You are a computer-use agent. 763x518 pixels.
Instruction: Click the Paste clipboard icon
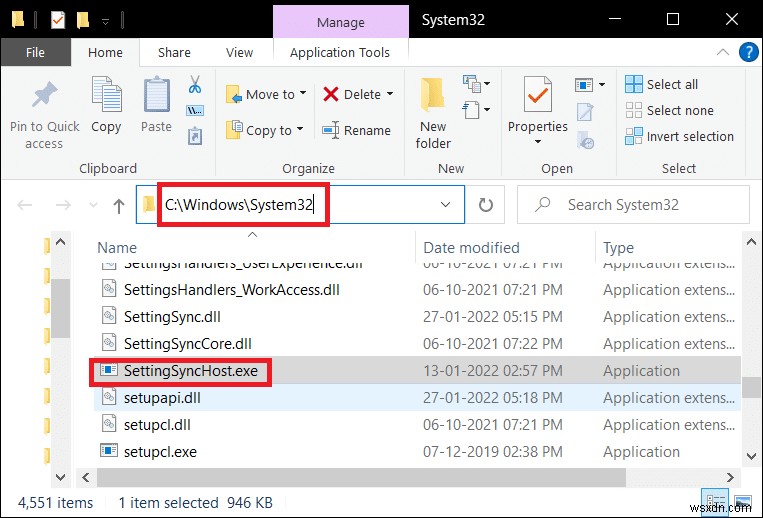[156, 97]
